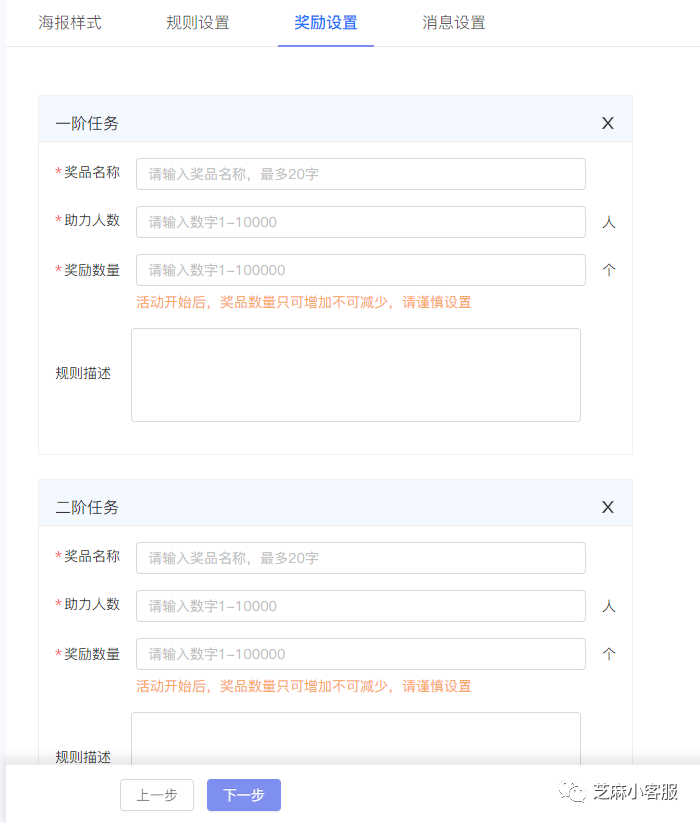Click the 奖励数量 input in 二阶任务
The width and height of the screenshot is (700, 823).
[361, 654]
